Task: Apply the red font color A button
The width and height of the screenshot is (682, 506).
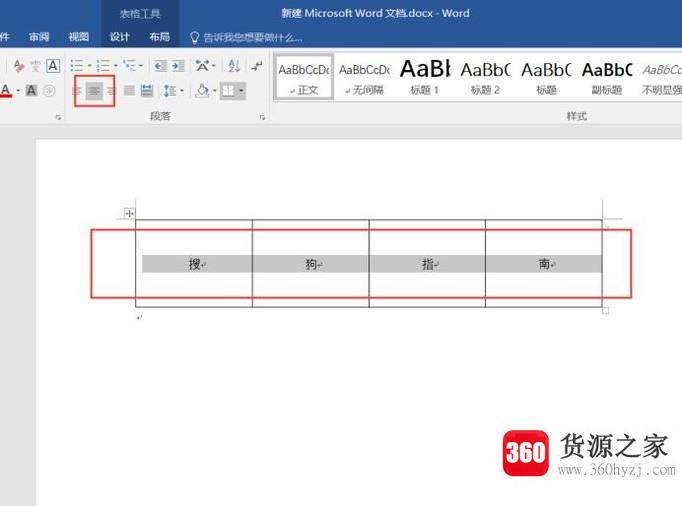Action: (x=6, y=90)
